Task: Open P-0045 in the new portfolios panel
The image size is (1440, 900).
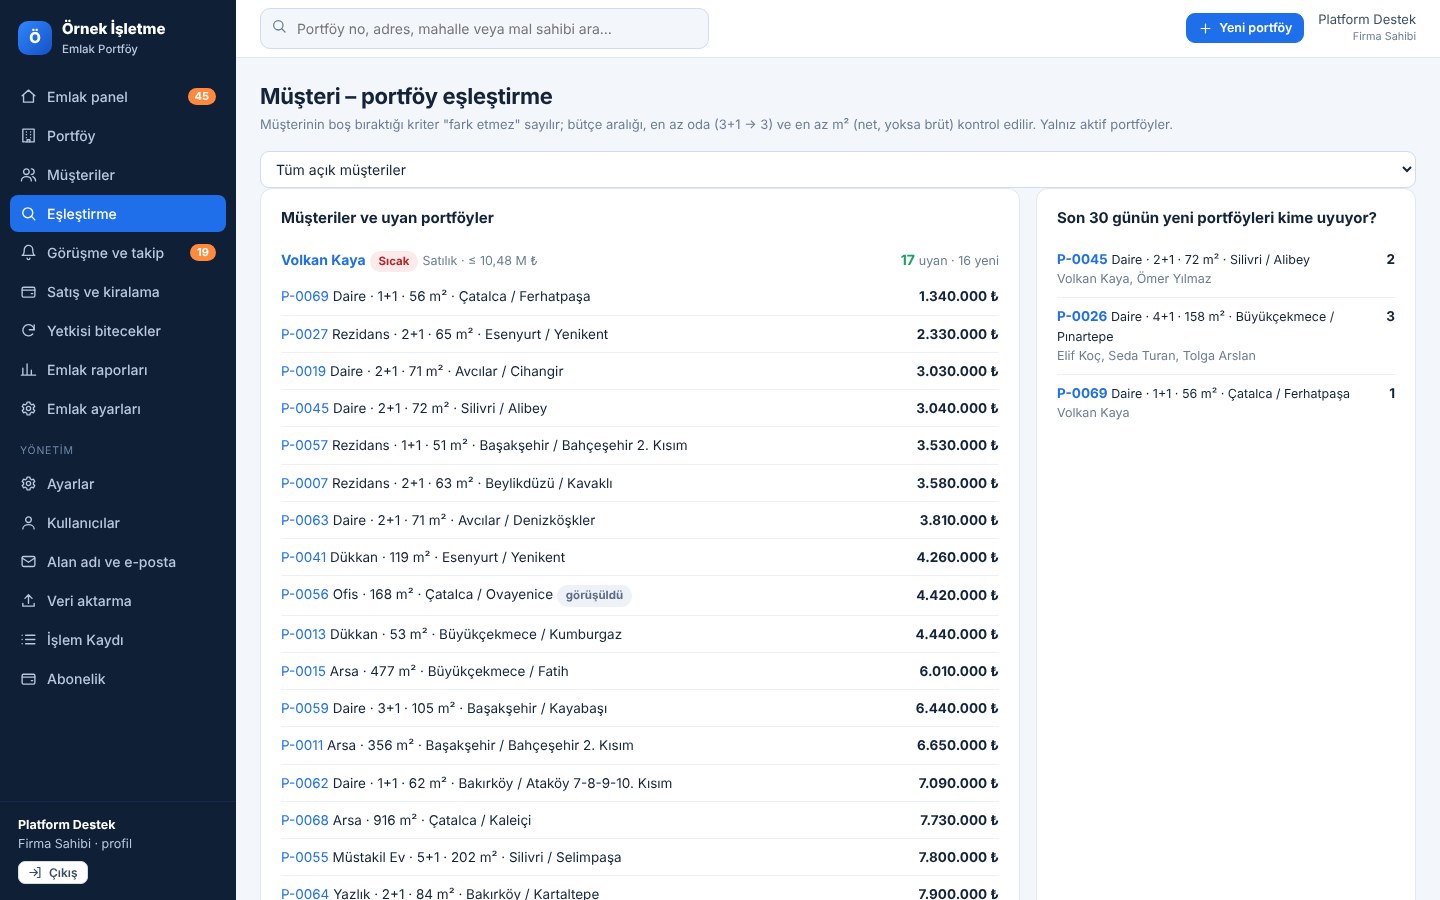Action: 1082,259
